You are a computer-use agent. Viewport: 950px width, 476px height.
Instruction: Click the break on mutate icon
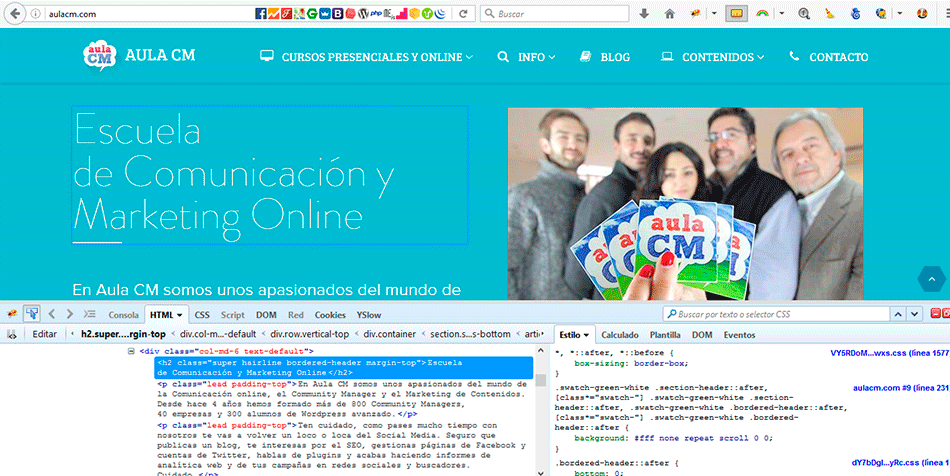(x=12, y=334)
